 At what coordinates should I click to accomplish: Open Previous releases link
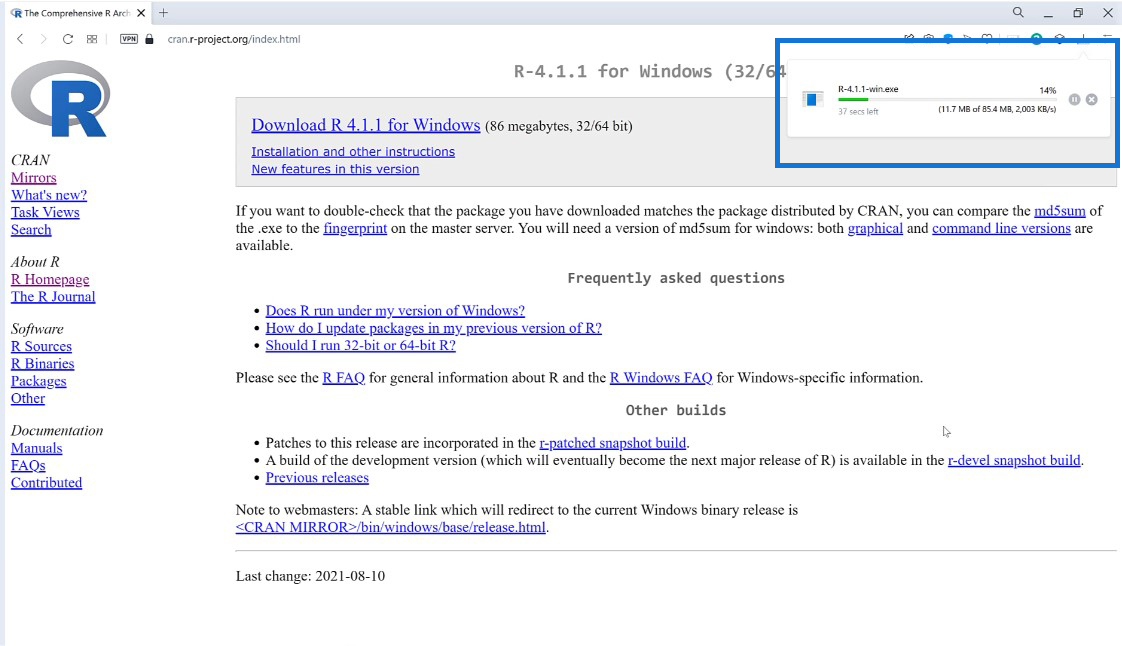tap(317, 477)
